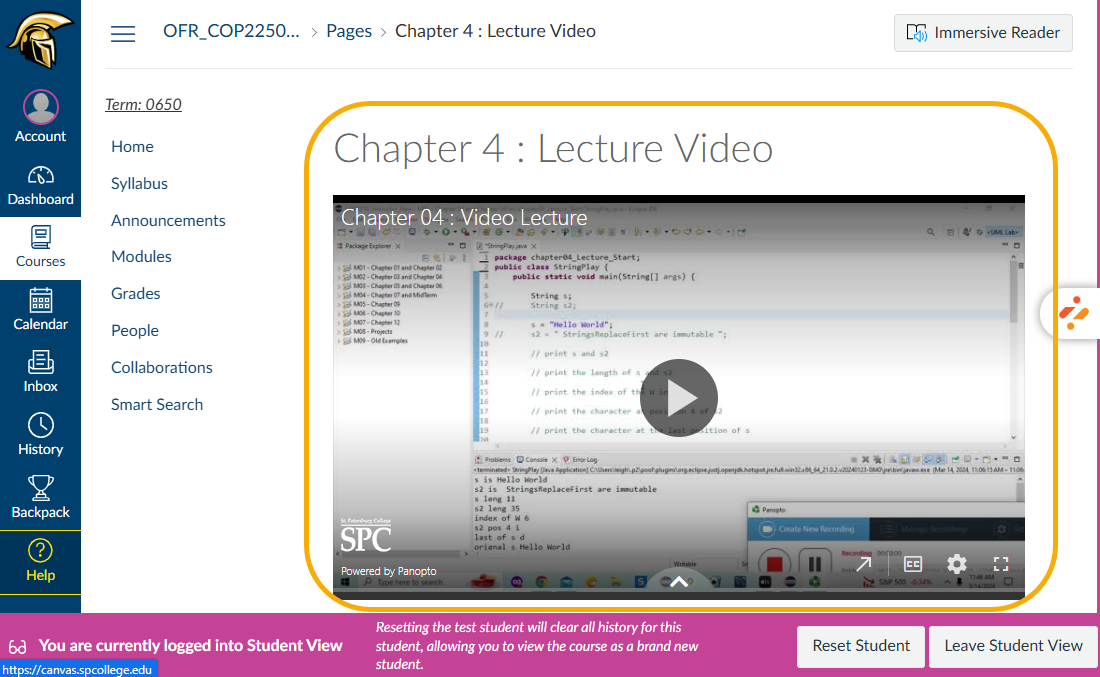Click the Student View glasses icon
The width and height of the screenshot is (1100, 677).
(x=18, y=646)
